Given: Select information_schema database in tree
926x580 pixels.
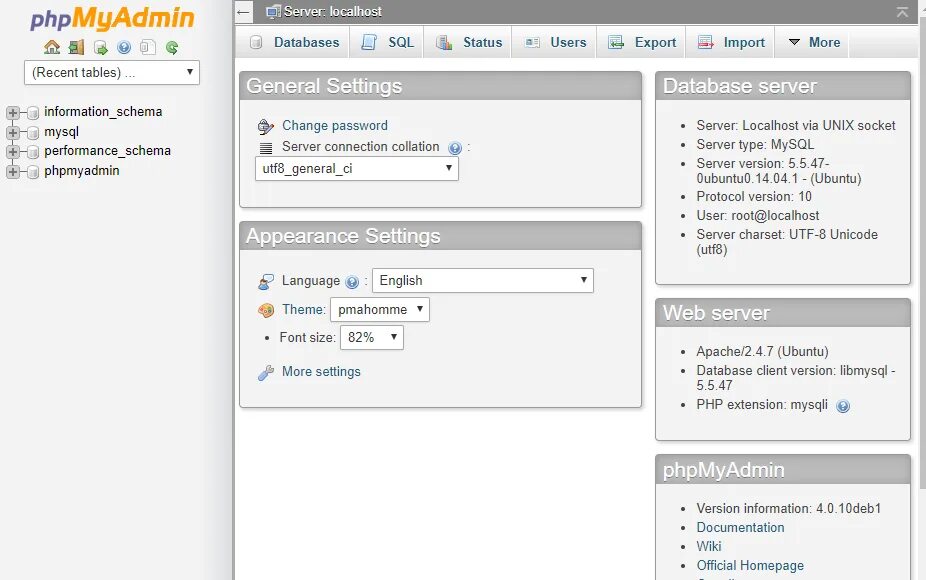Looking at the screenshot, I should 103,112.
